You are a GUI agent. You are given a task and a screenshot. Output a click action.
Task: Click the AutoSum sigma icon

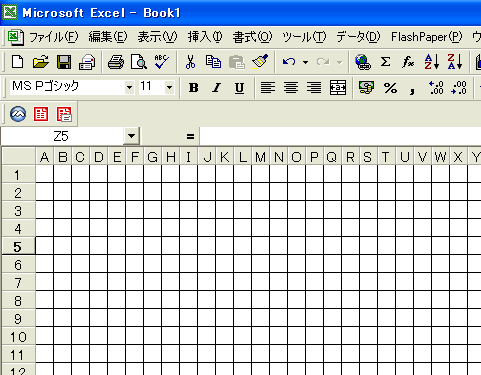click(385, 62)
